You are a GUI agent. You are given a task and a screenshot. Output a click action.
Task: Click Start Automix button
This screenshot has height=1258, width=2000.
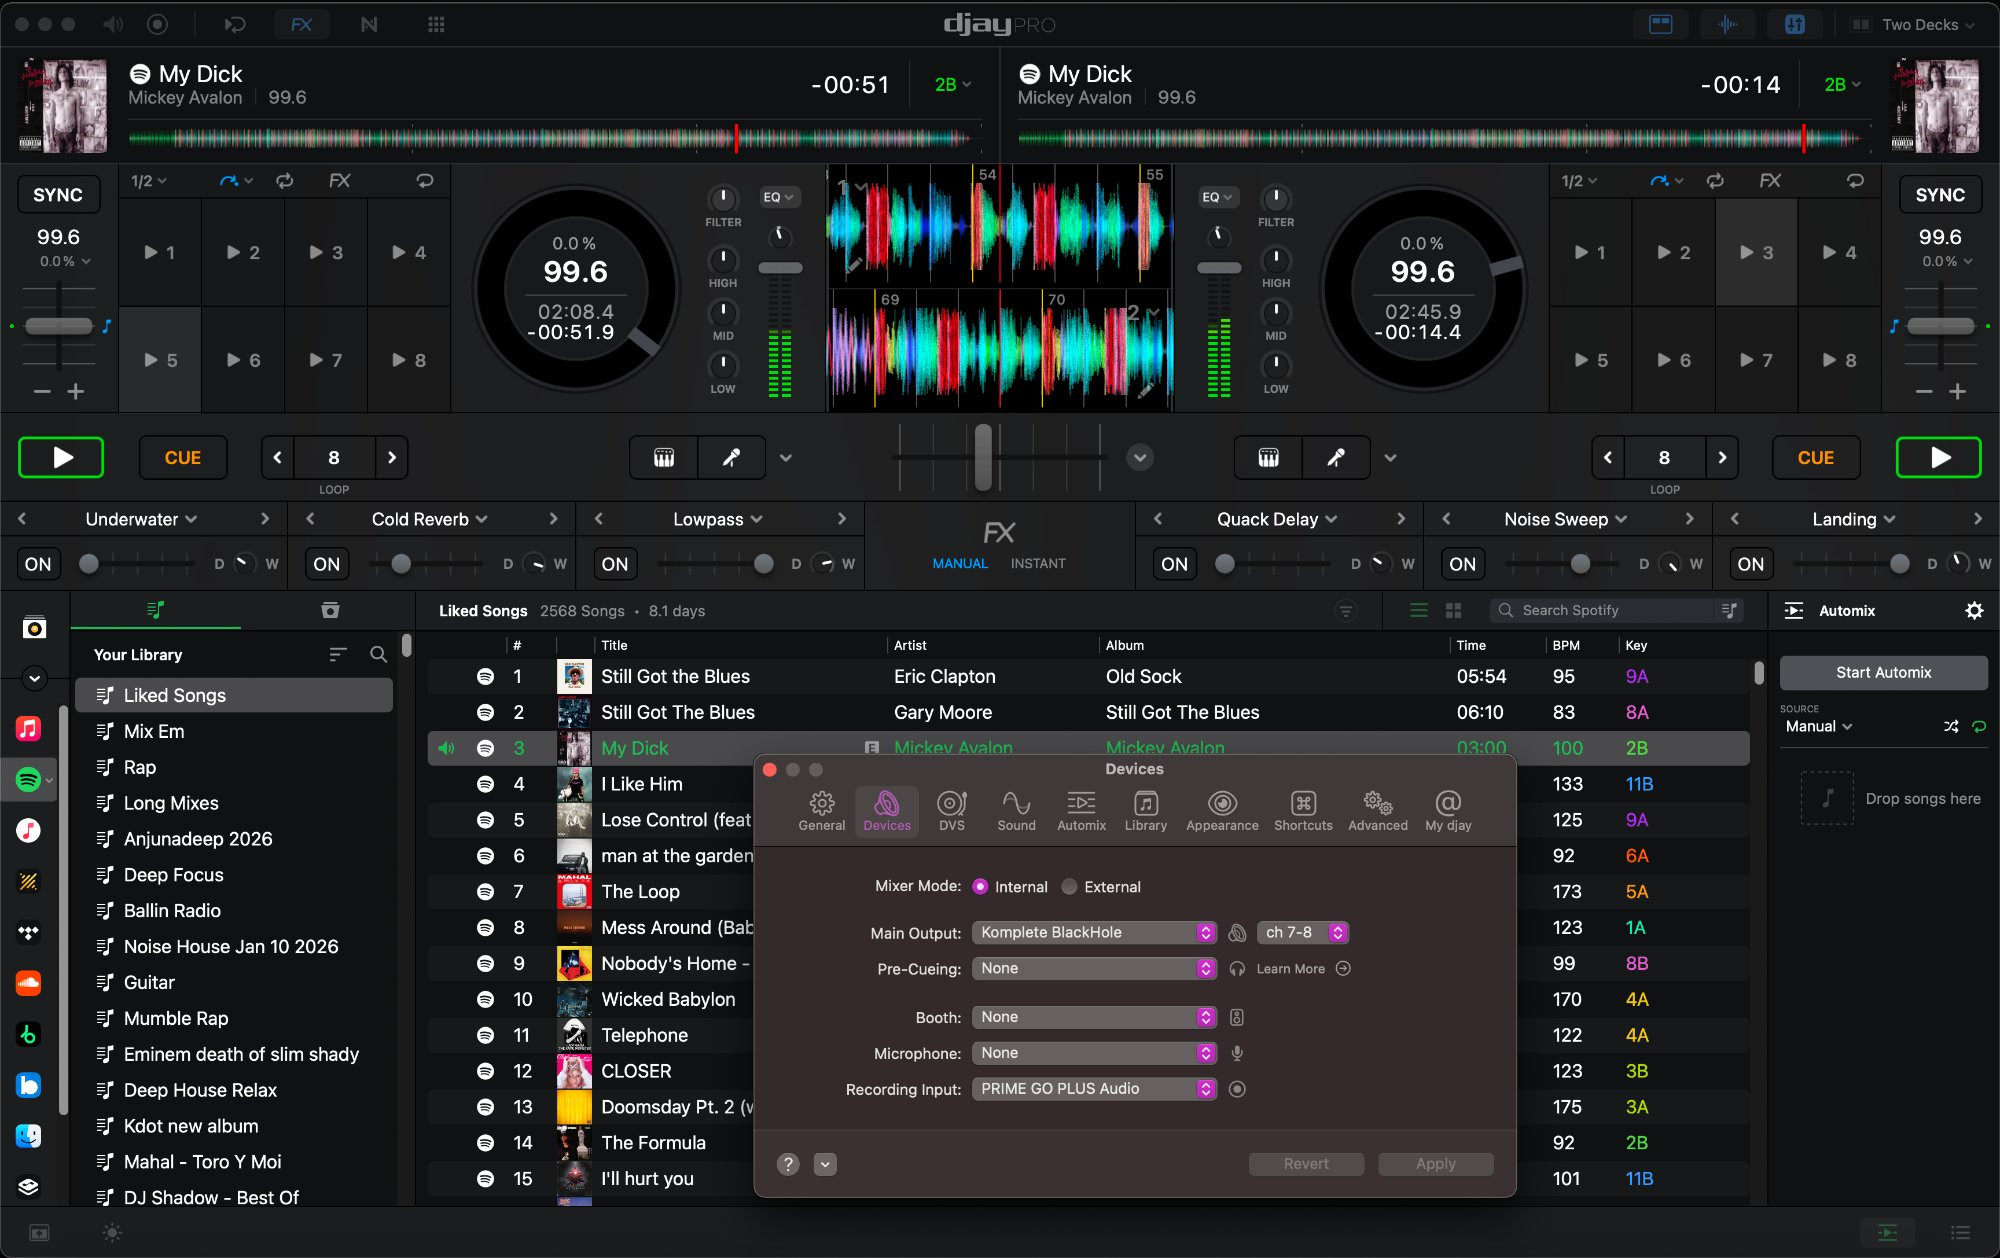pos(1883,673)
